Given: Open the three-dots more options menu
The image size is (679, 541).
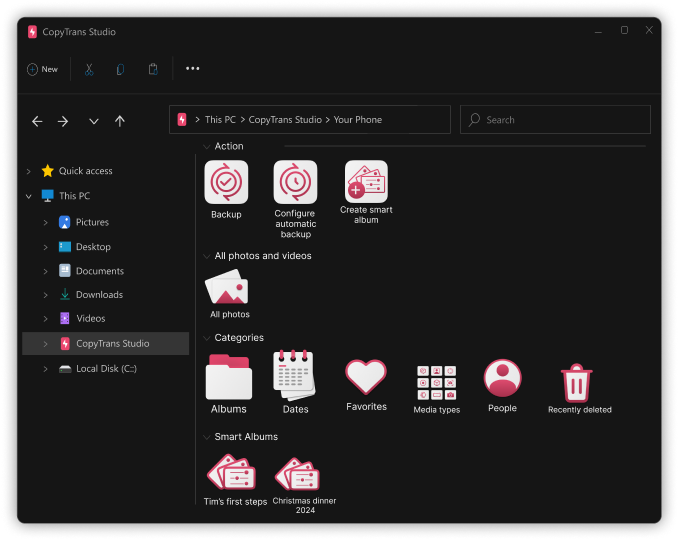Looking at the screenshot, I should coord(193,69).
